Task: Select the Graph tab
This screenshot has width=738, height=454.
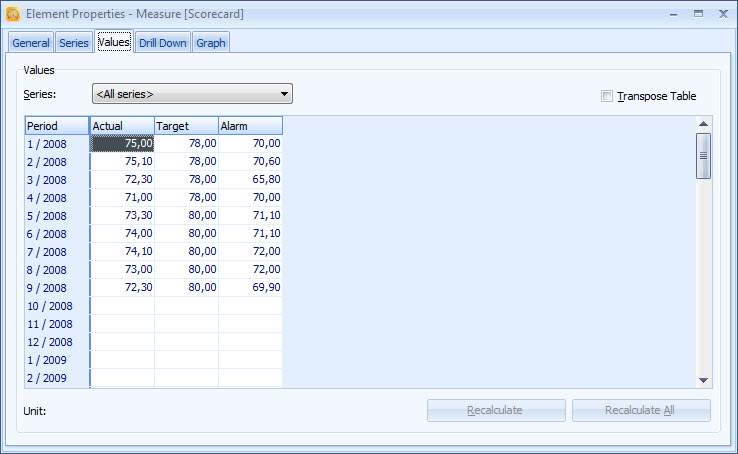Action: (x=211, y=43)
